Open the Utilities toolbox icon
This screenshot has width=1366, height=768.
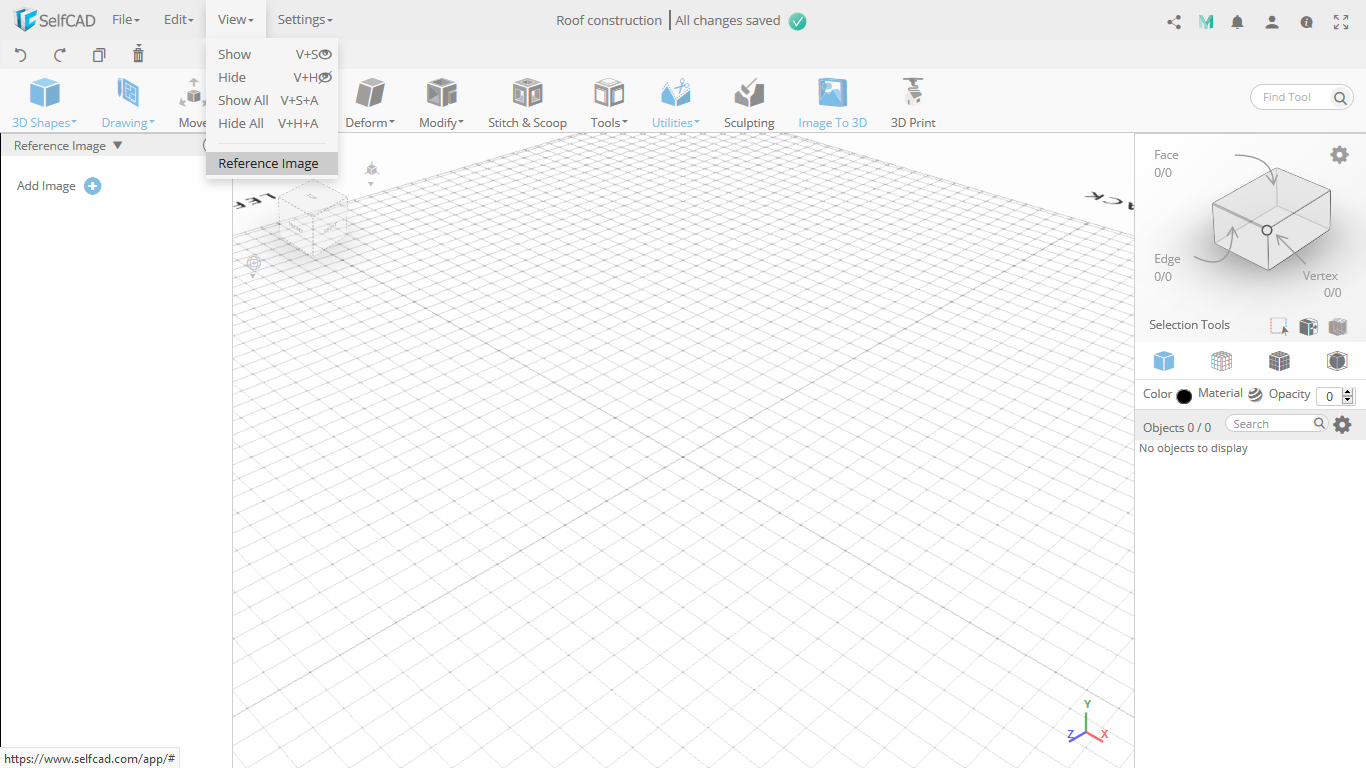(x=676, y=93)
